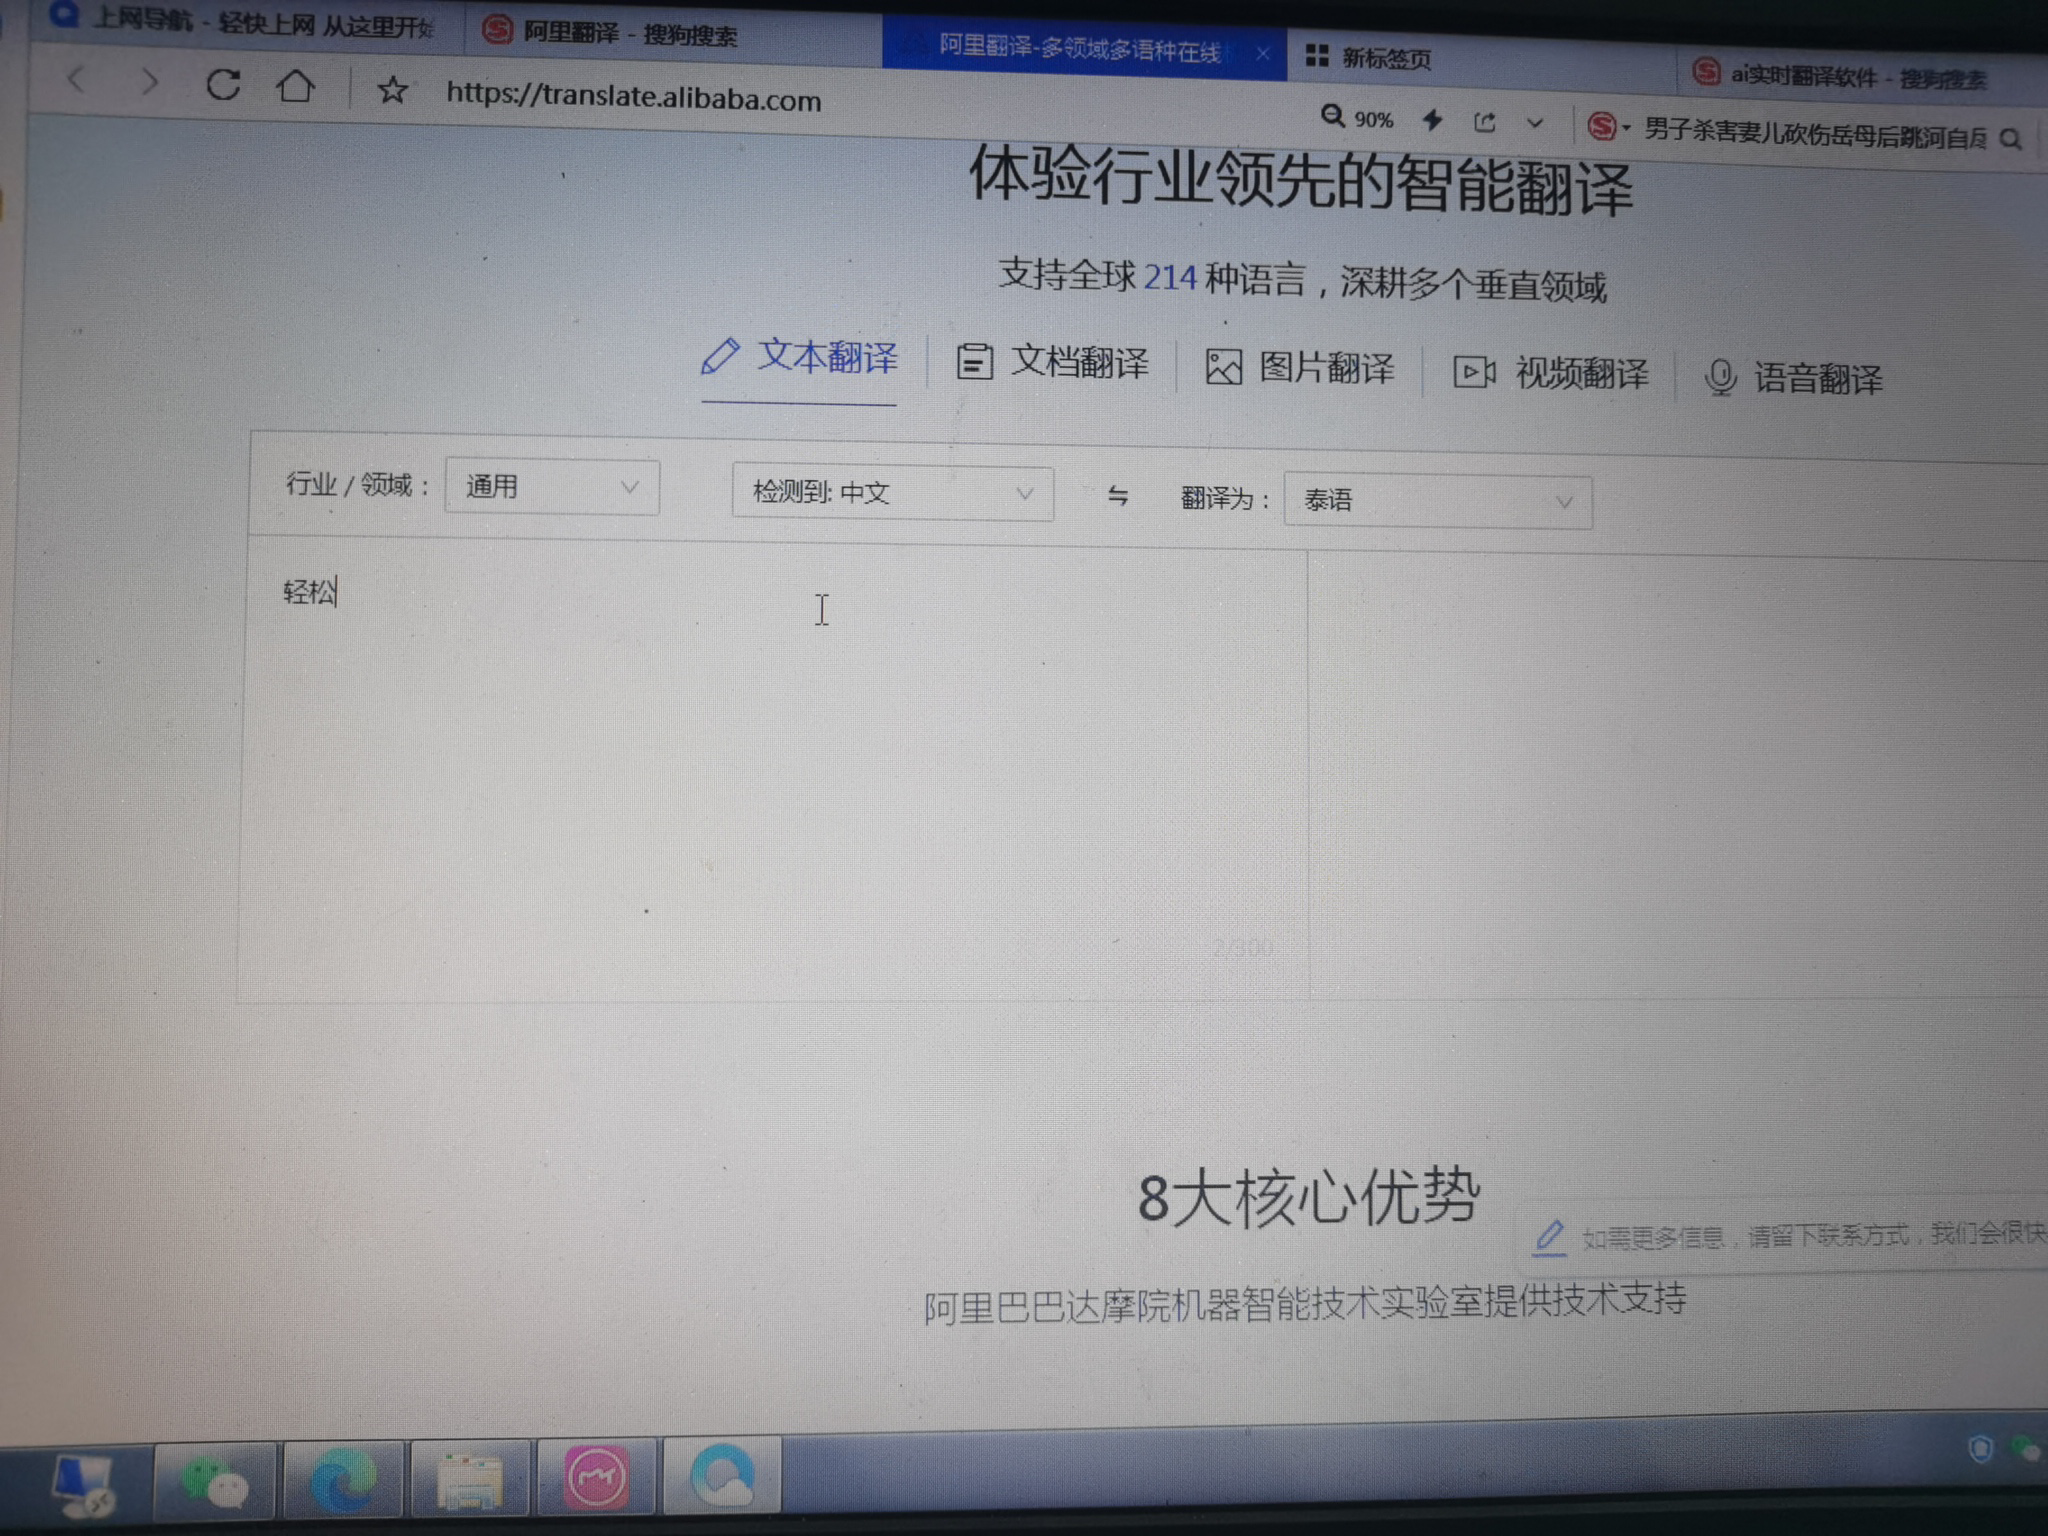This screenshot has height=1536, width=2048.
Task: Open WeChat from the taskbar
Action: [215, 1482]
